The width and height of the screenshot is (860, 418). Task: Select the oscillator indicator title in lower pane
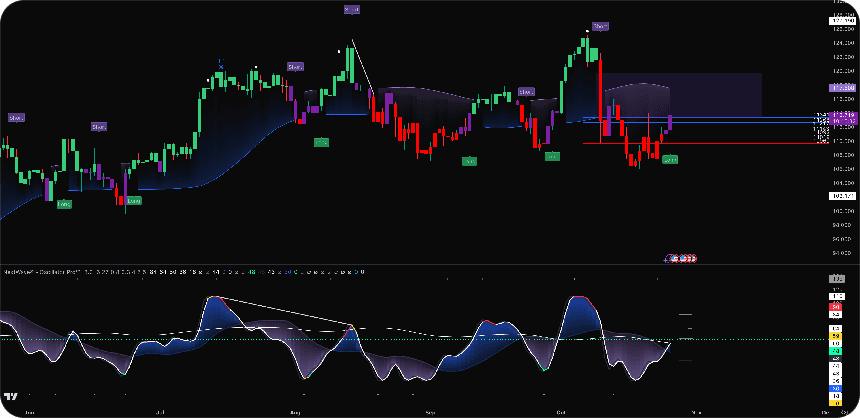coord(41,272)
